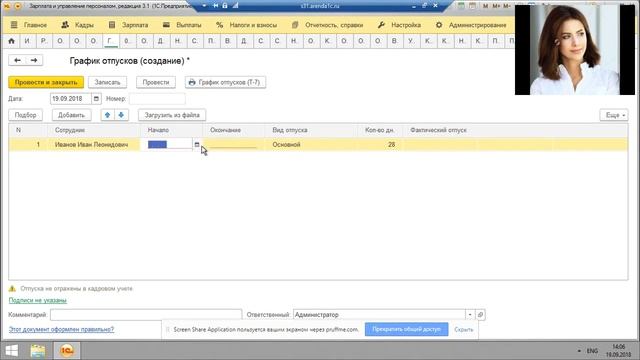Screen dimensions: 640x360
Task: Click the Скрыть link in share bar
Action: (464, 329)
